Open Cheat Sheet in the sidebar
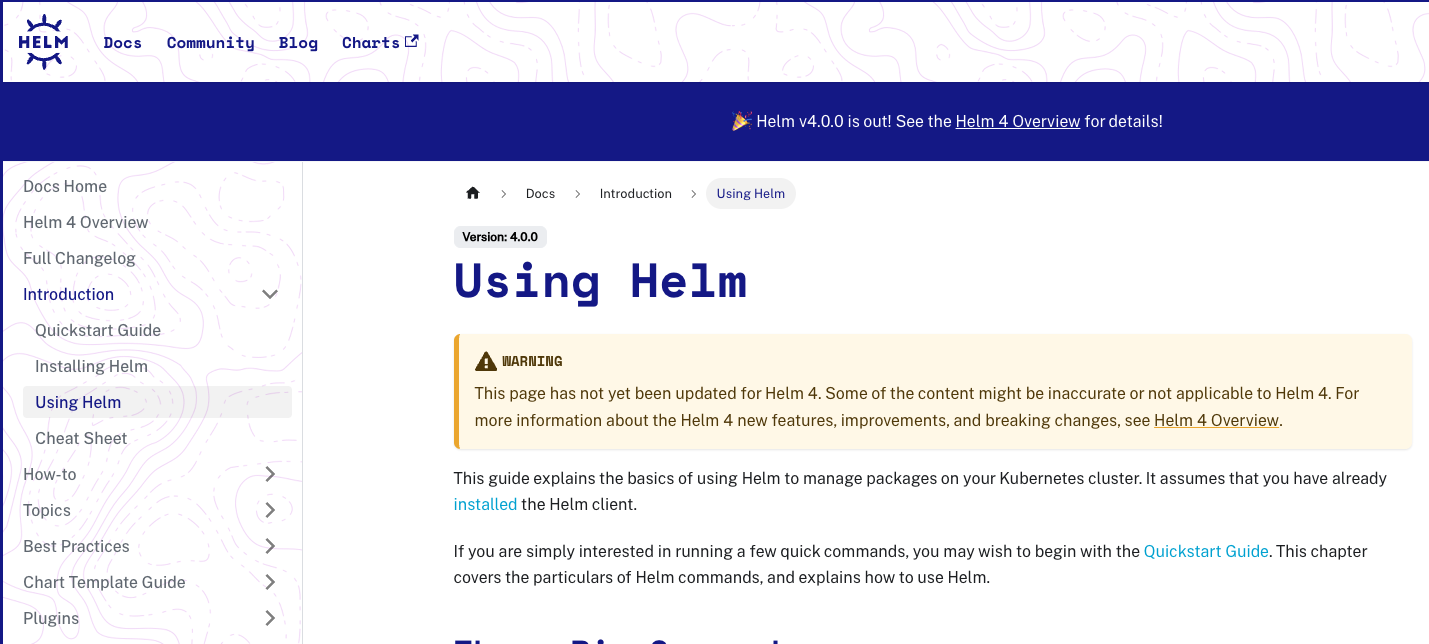The width and height of the screenshot is (1429, 644). (81, 438)
